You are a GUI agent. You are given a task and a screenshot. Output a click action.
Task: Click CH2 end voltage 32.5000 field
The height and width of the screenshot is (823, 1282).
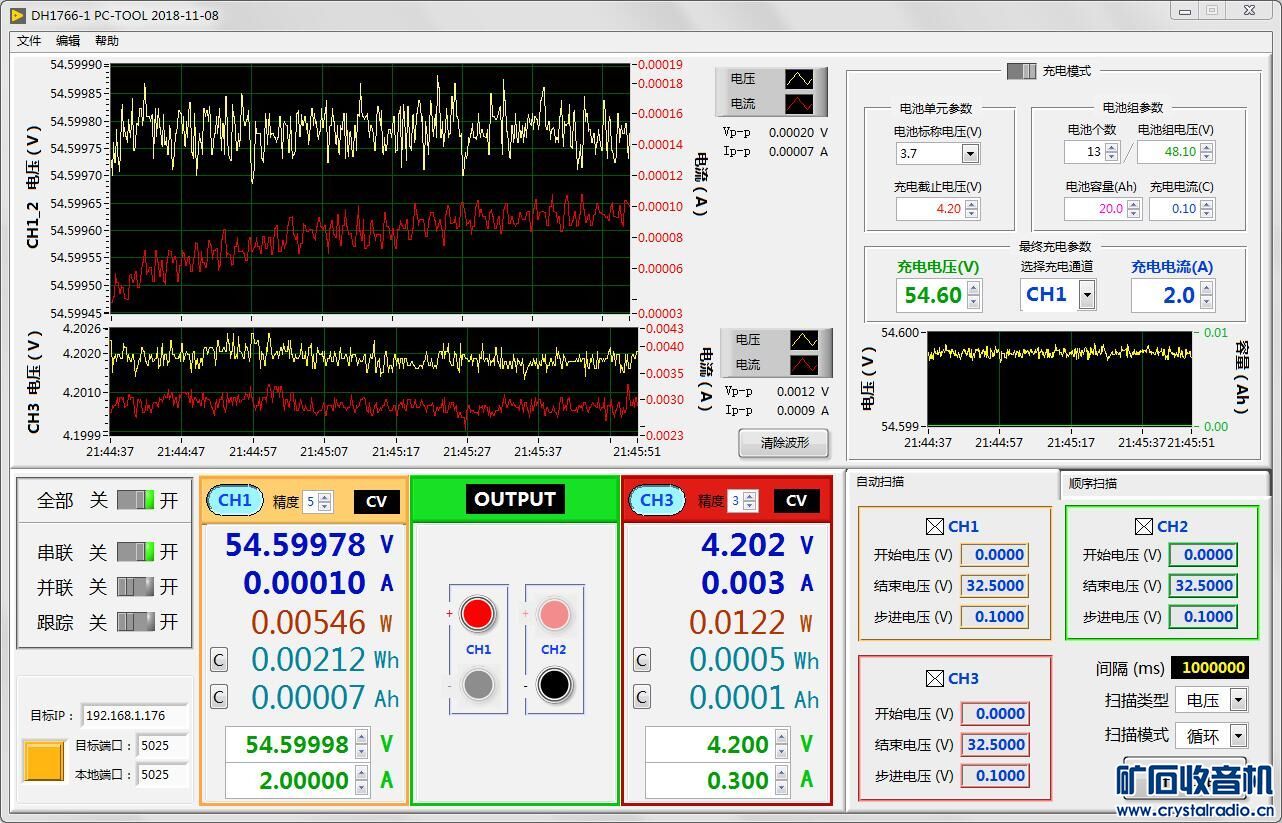click(1203, 586)
